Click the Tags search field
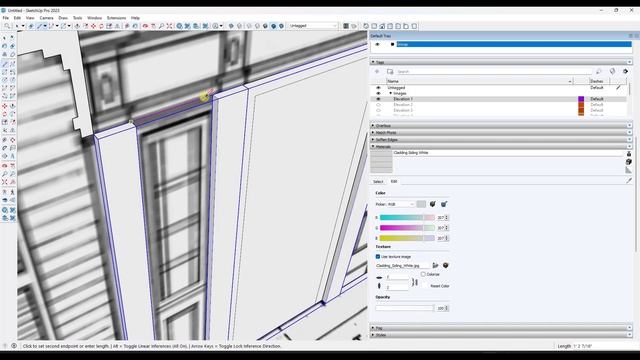 (494, 71)
